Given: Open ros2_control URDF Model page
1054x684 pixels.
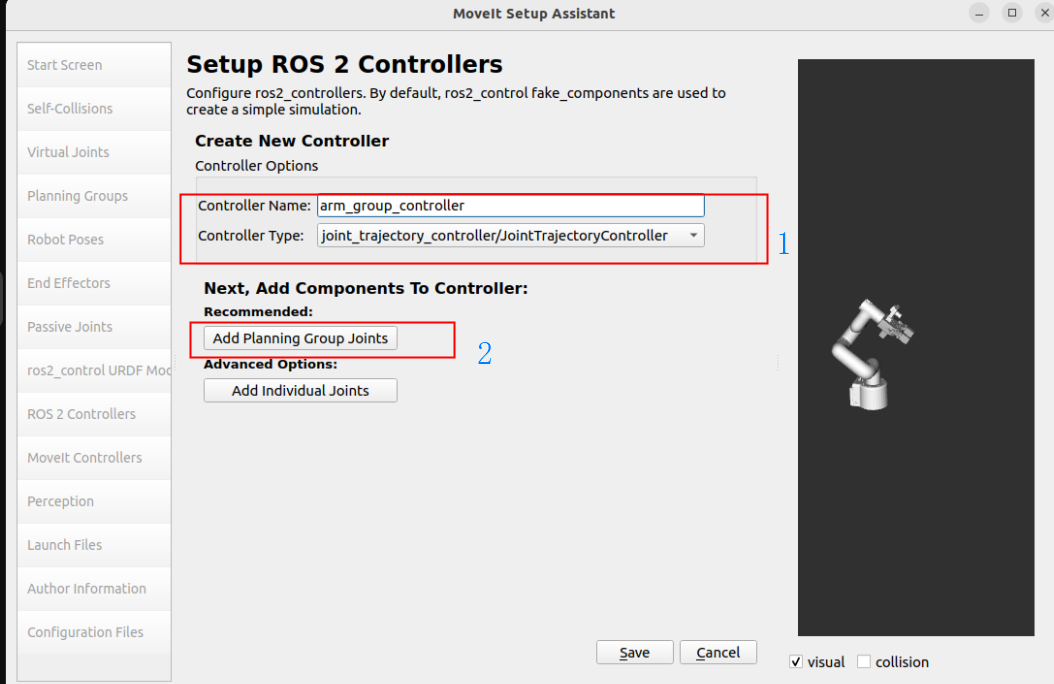Looking at the screenshot, I should pos(94,371).
